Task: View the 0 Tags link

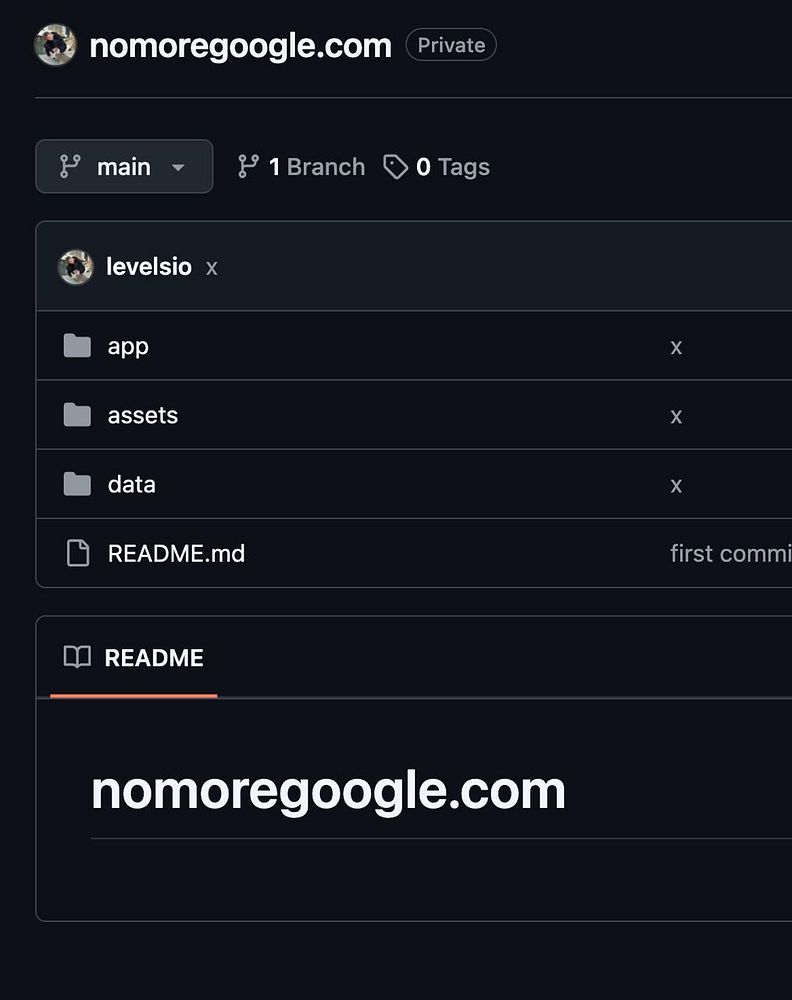Action: (x=452, y=167)
